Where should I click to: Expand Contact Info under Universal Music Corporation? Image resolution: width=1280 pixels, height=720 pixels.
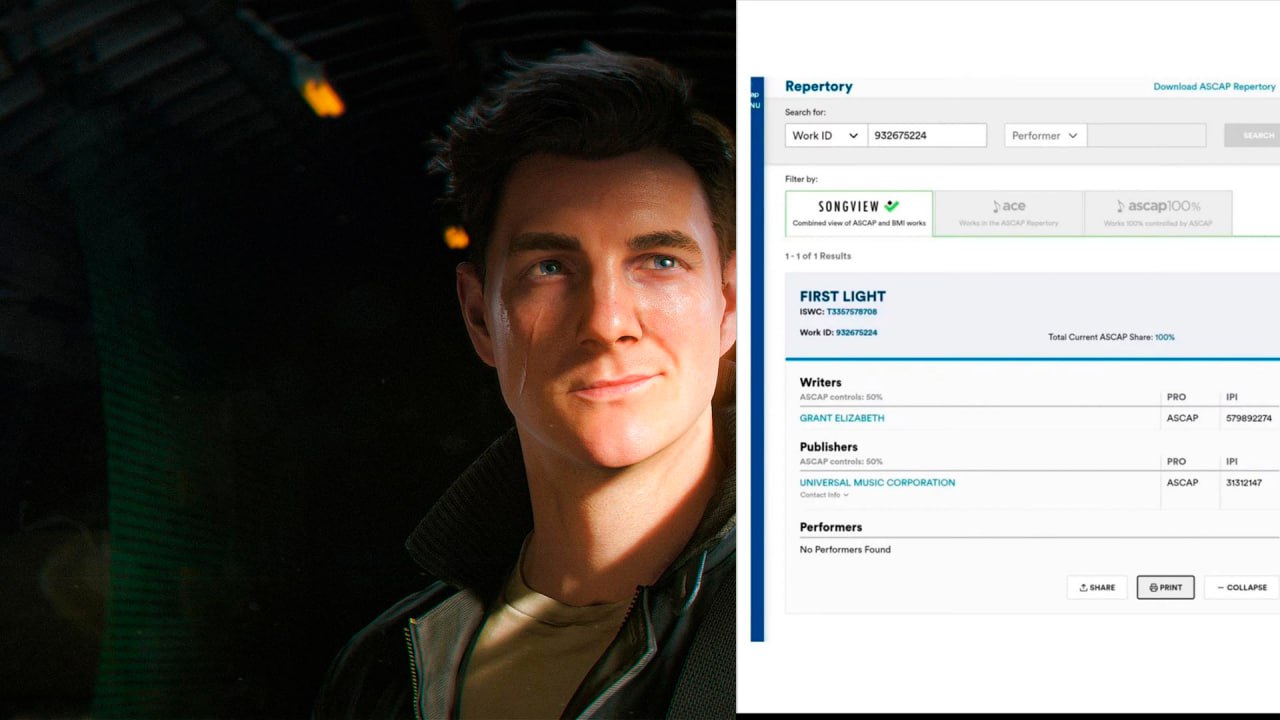tap(824, 495)
